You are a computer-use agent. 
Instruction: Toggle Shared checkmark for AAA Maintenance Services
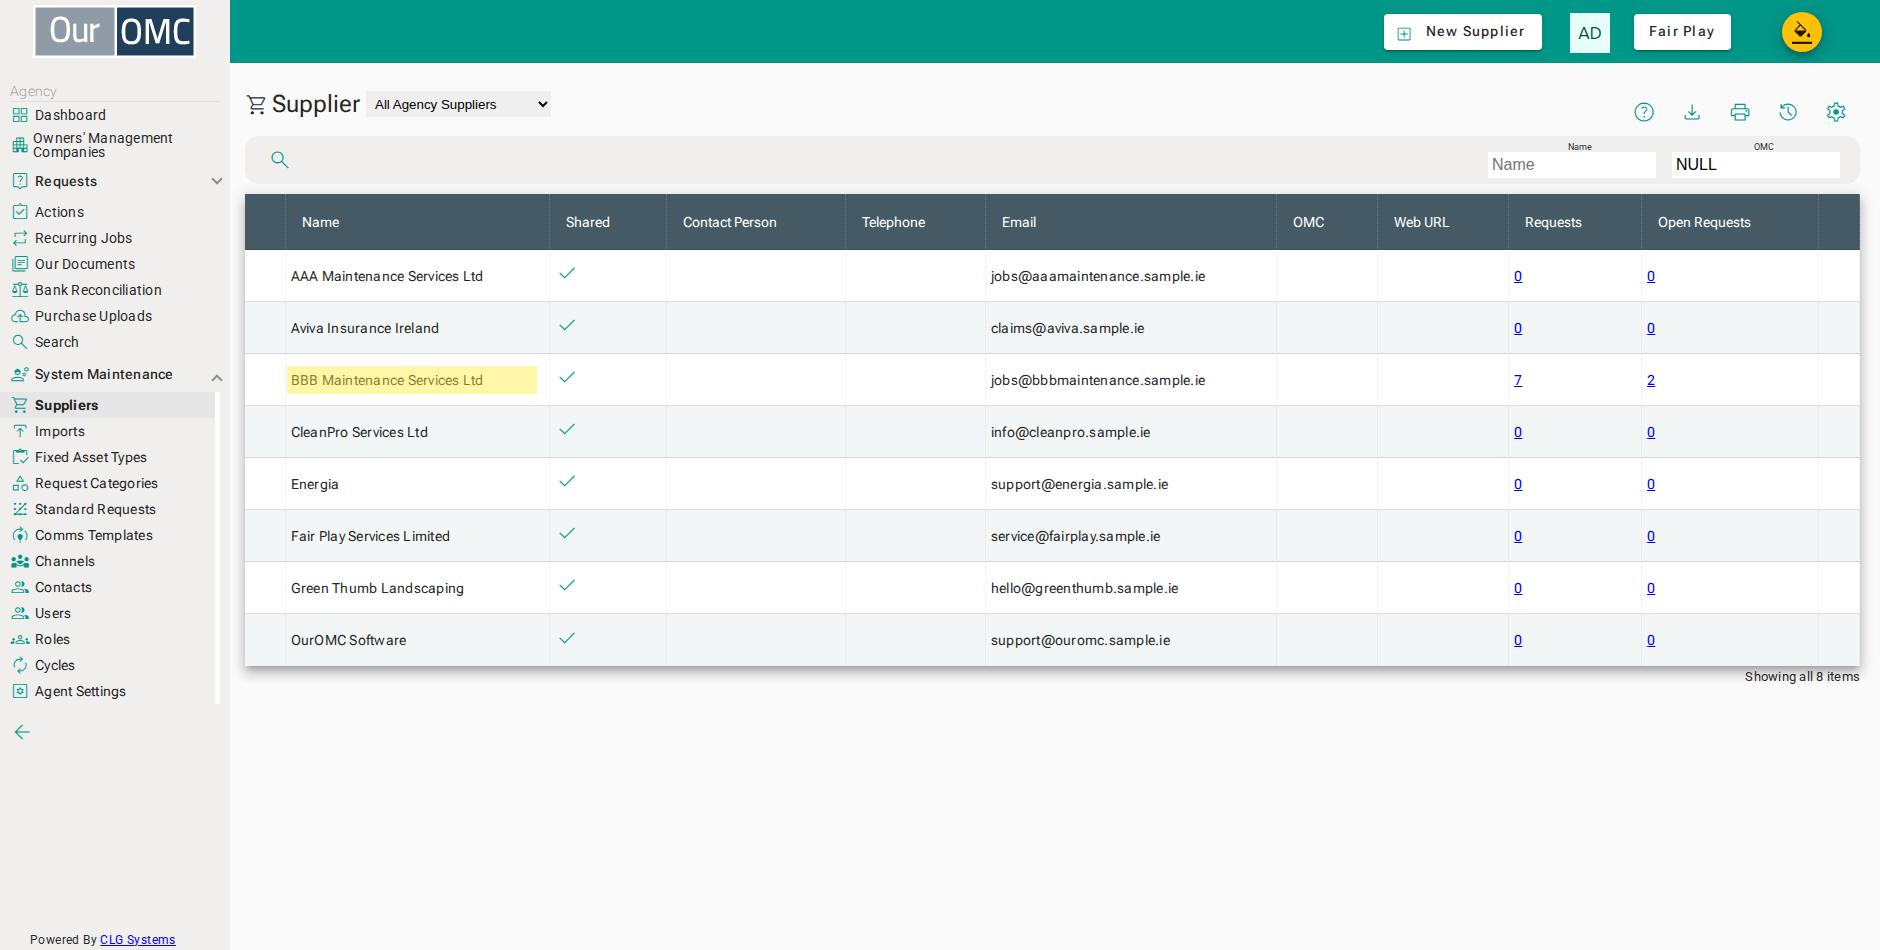[x=567, y=274]
